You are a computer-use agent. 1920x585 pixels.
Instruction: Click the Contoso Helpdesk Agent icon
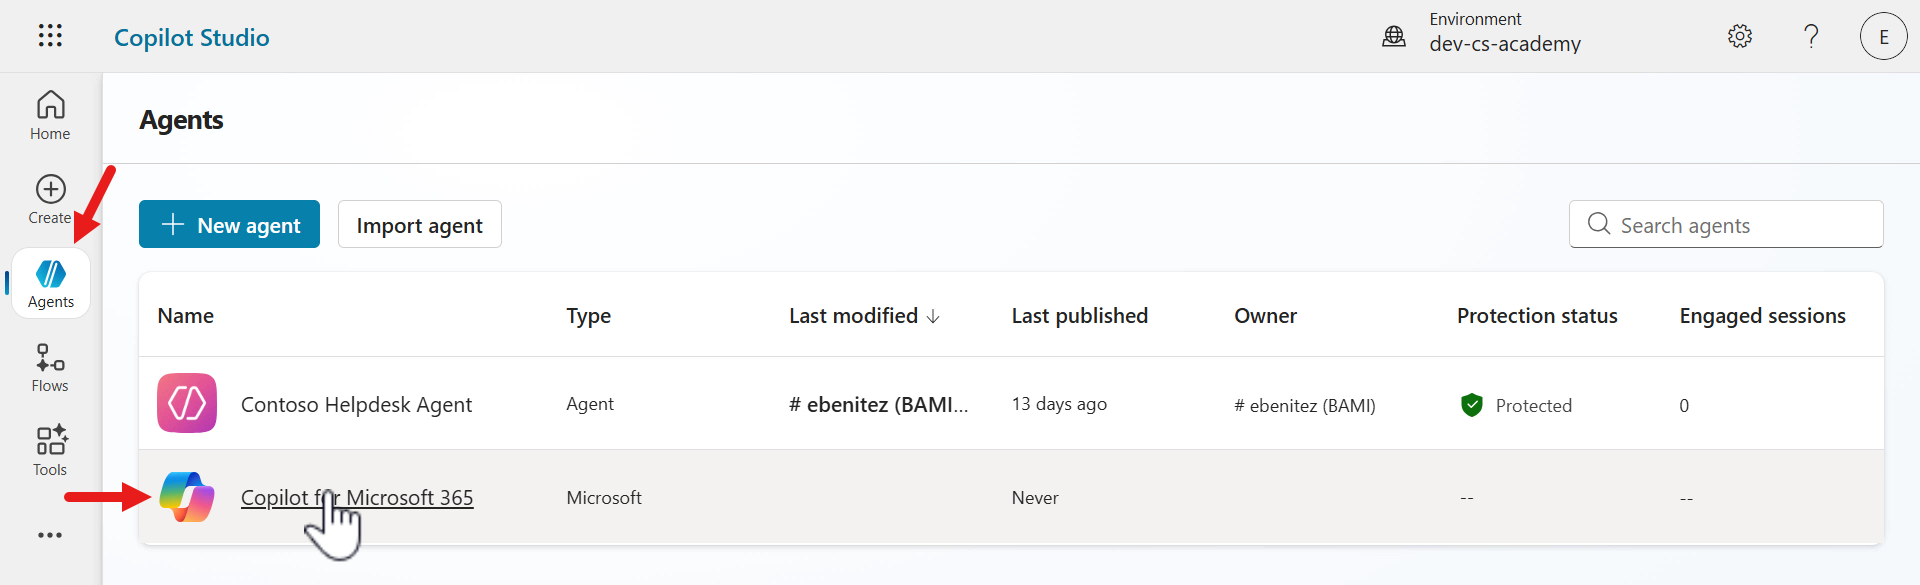(x=187, y=403)
